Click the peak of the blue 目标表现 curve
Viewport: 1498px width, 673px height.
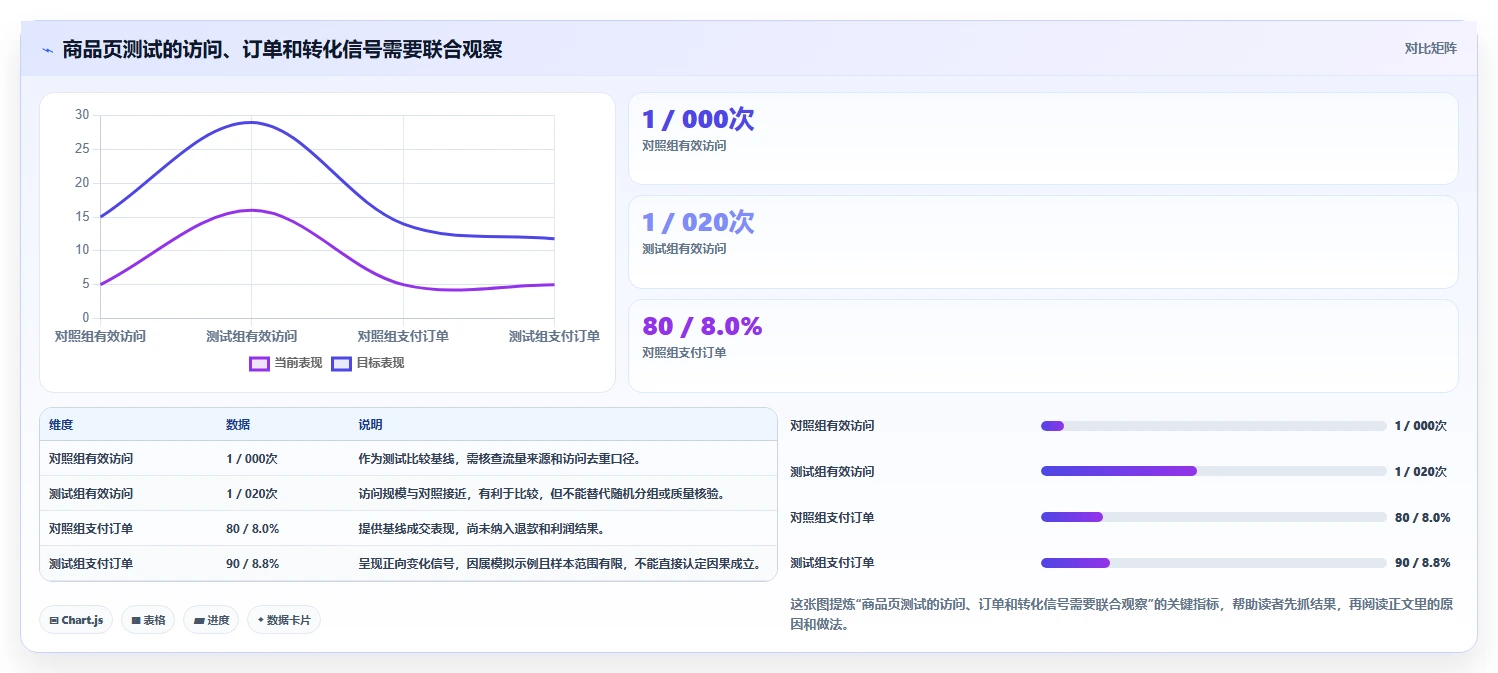pos(250,122)
